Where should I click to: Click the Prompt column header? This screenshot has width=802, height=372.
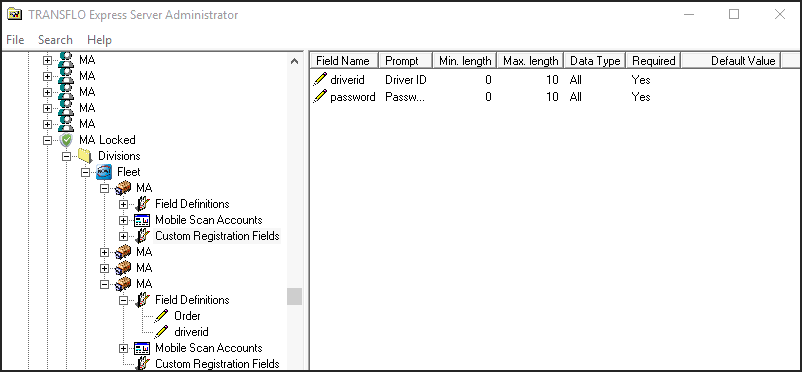coord(406,60)
